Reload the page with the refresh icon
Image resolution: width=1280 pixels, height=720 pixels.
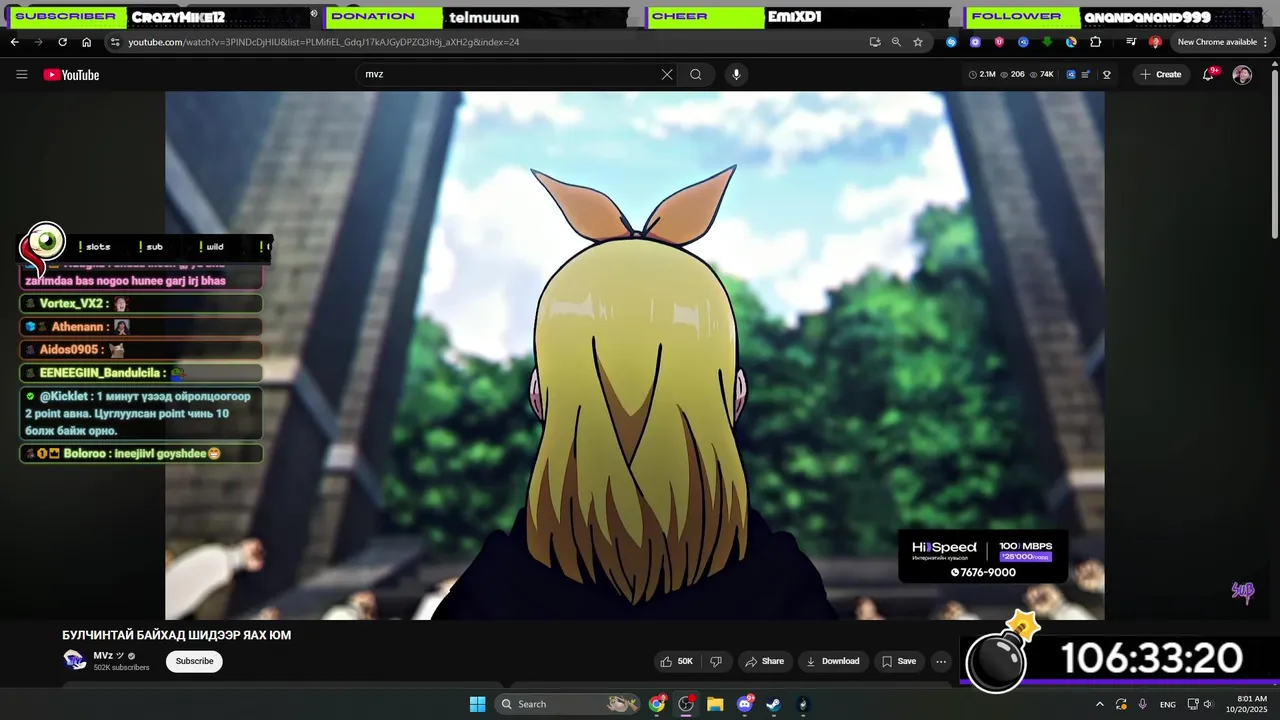click(x=62, y=42)
